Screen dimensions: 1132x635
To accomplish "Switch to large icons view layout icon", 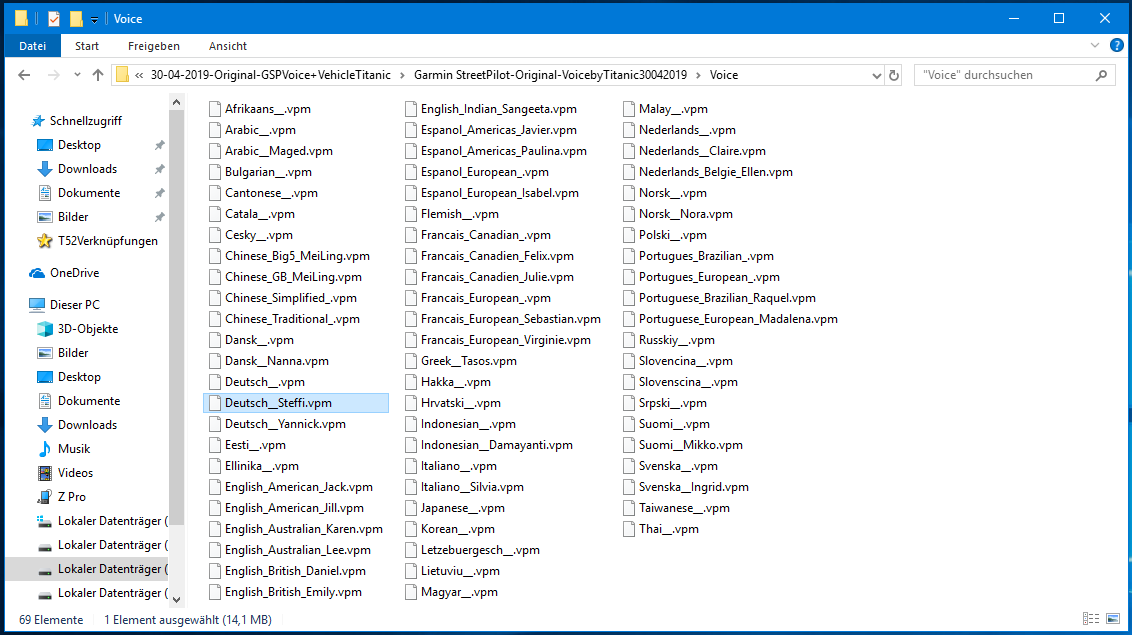I will [x=1113, y=619].
